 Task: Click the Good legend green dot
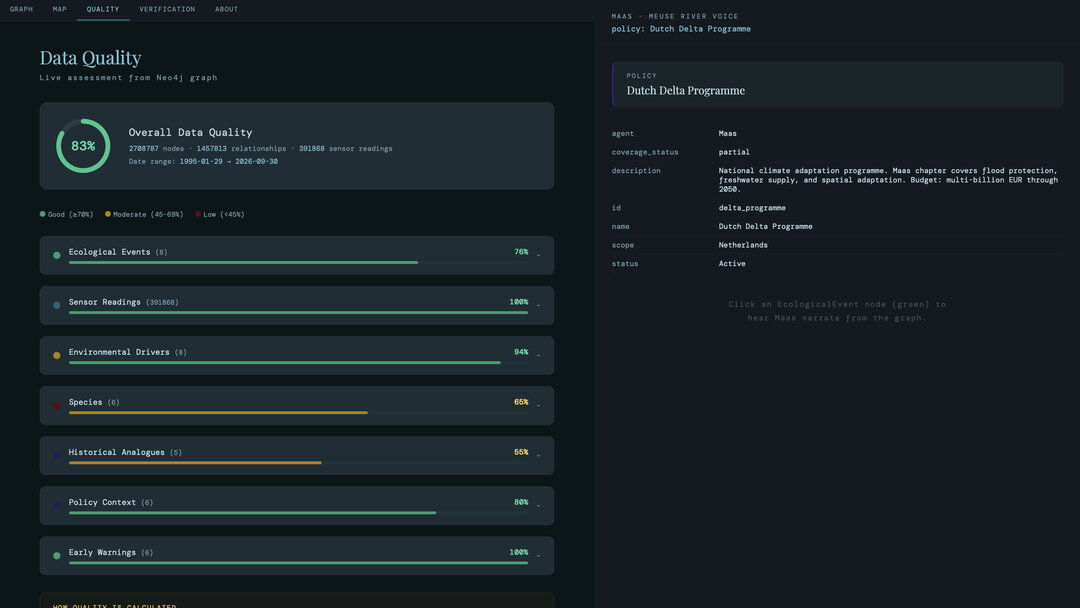(x=43, y=214)
